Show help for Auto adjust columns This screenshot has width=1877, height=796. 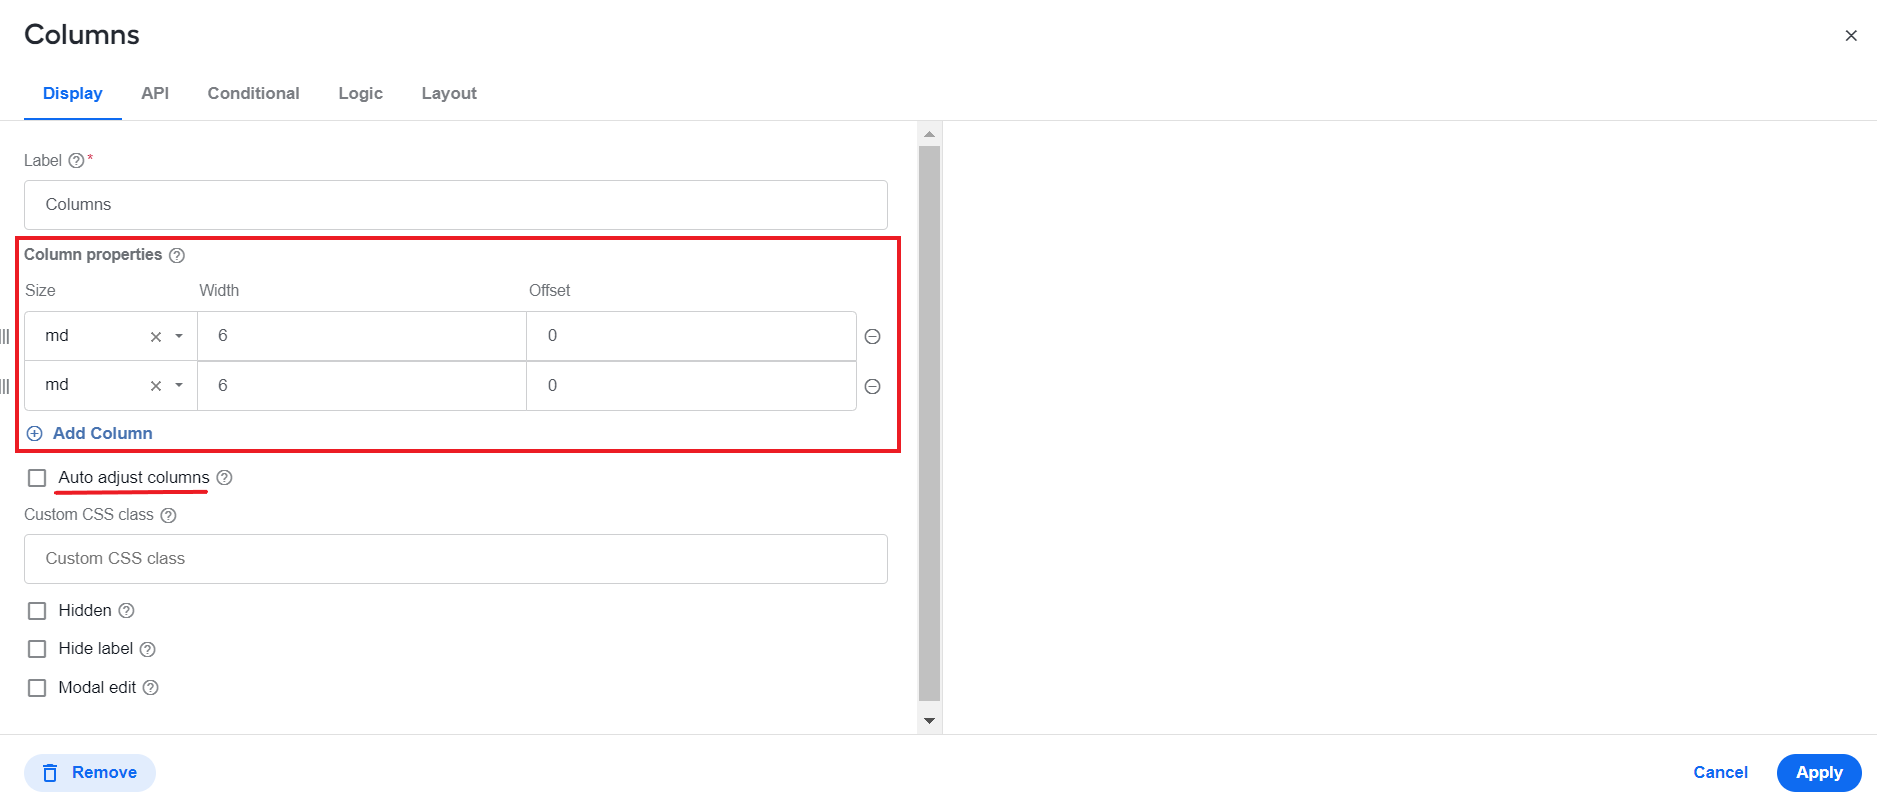[x=224, y=478]
